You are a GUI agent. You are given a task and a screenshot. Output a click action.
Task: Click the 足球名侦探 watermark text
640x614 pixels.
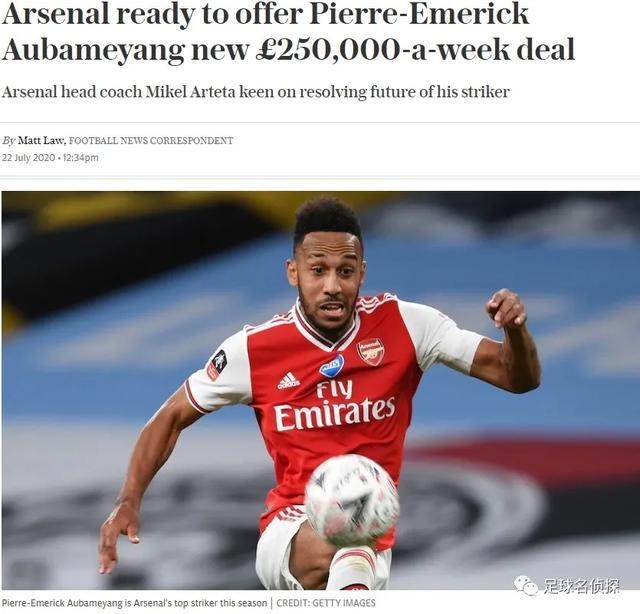581,586
